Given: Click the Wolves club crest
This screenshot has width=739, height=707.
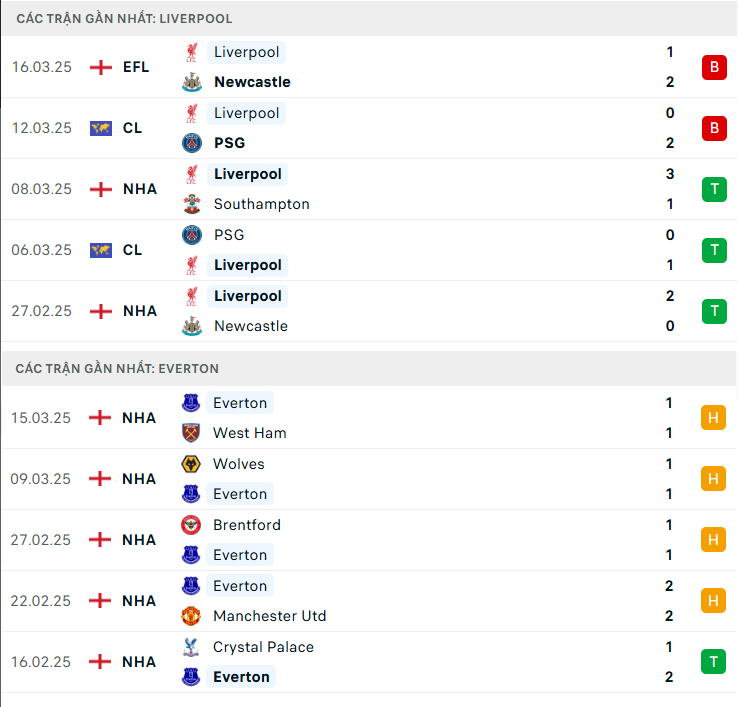Looking at the screenshot, I should pos(191,464).
